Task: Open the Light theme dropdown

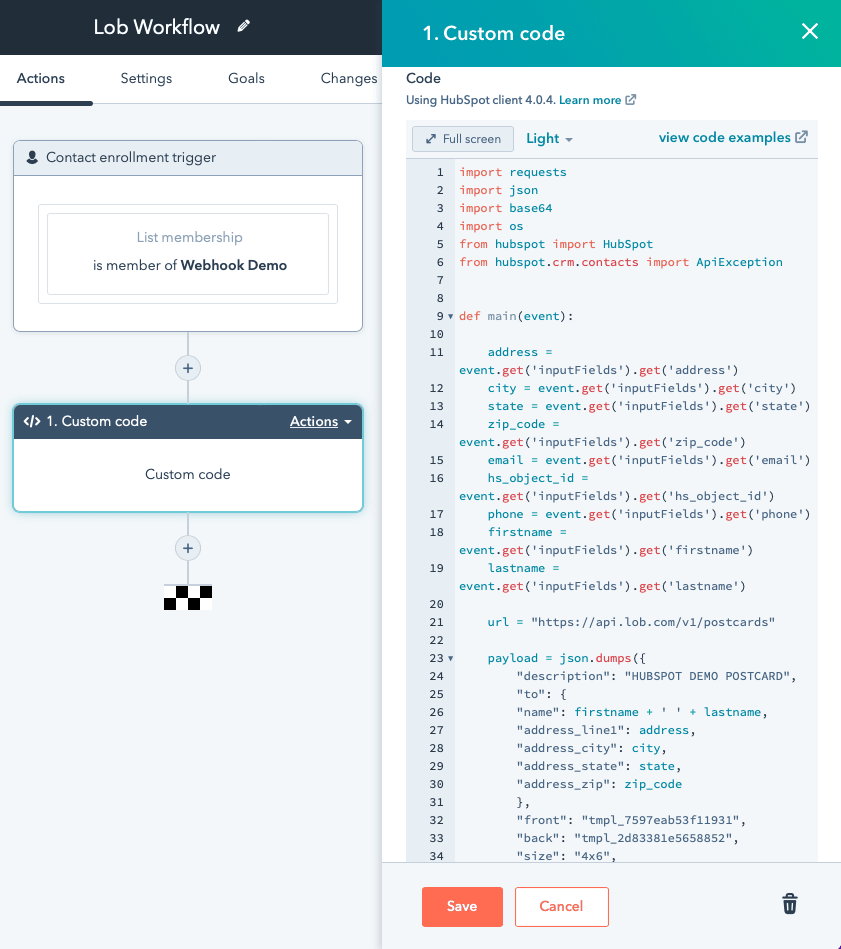Action: click(x=549, y=139)
